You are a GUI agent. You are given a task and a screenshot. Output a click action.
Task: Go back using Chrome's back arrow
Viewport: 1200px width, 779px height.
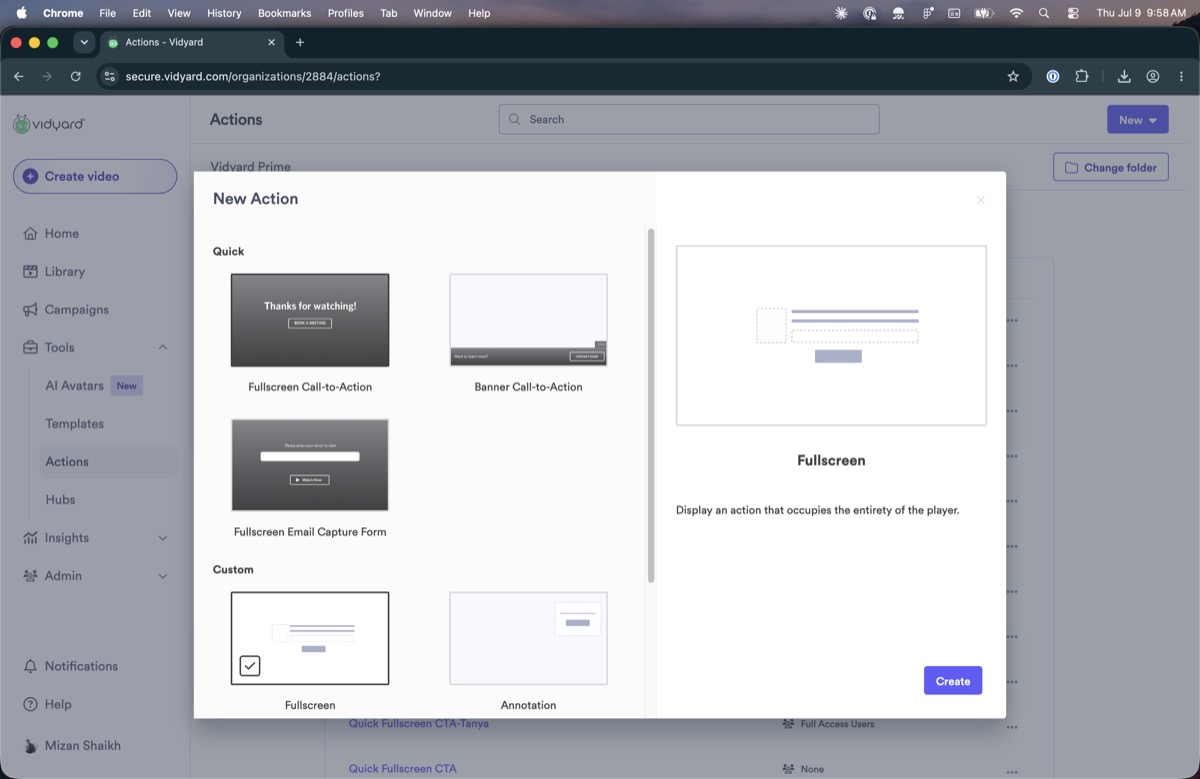[19, 76]
